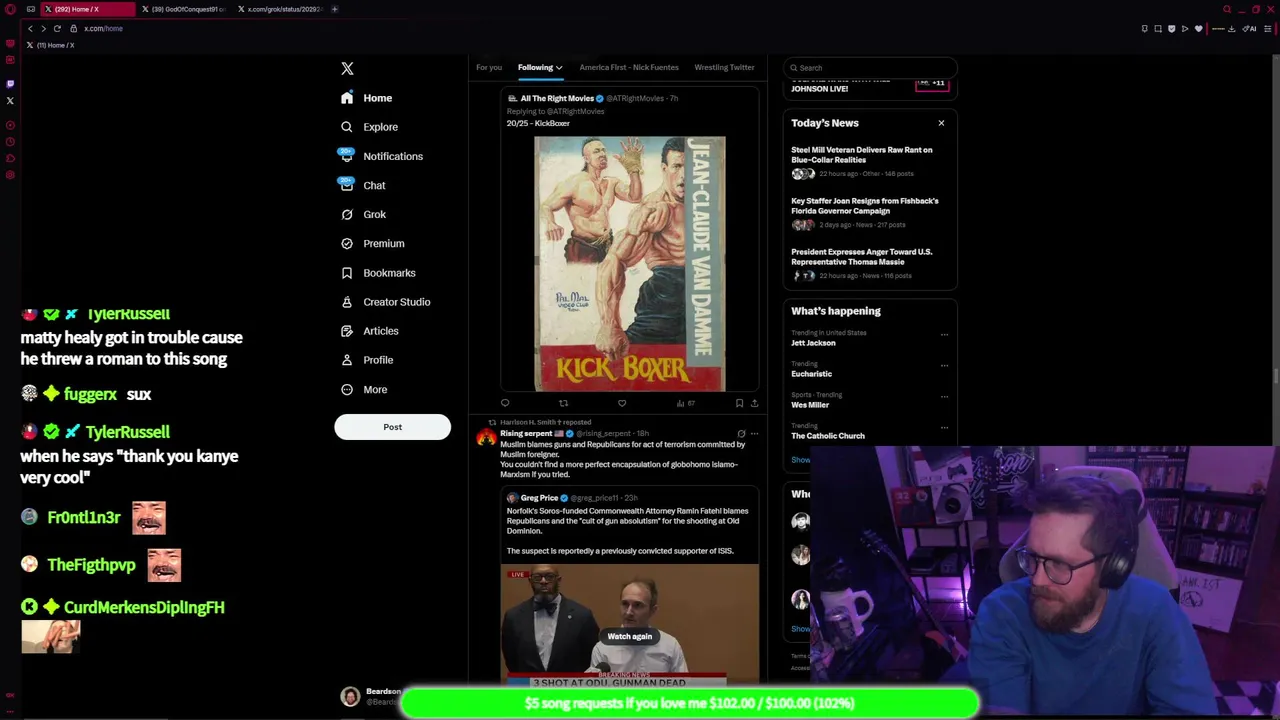Open more options on Rising serpent post

(754, 434)
